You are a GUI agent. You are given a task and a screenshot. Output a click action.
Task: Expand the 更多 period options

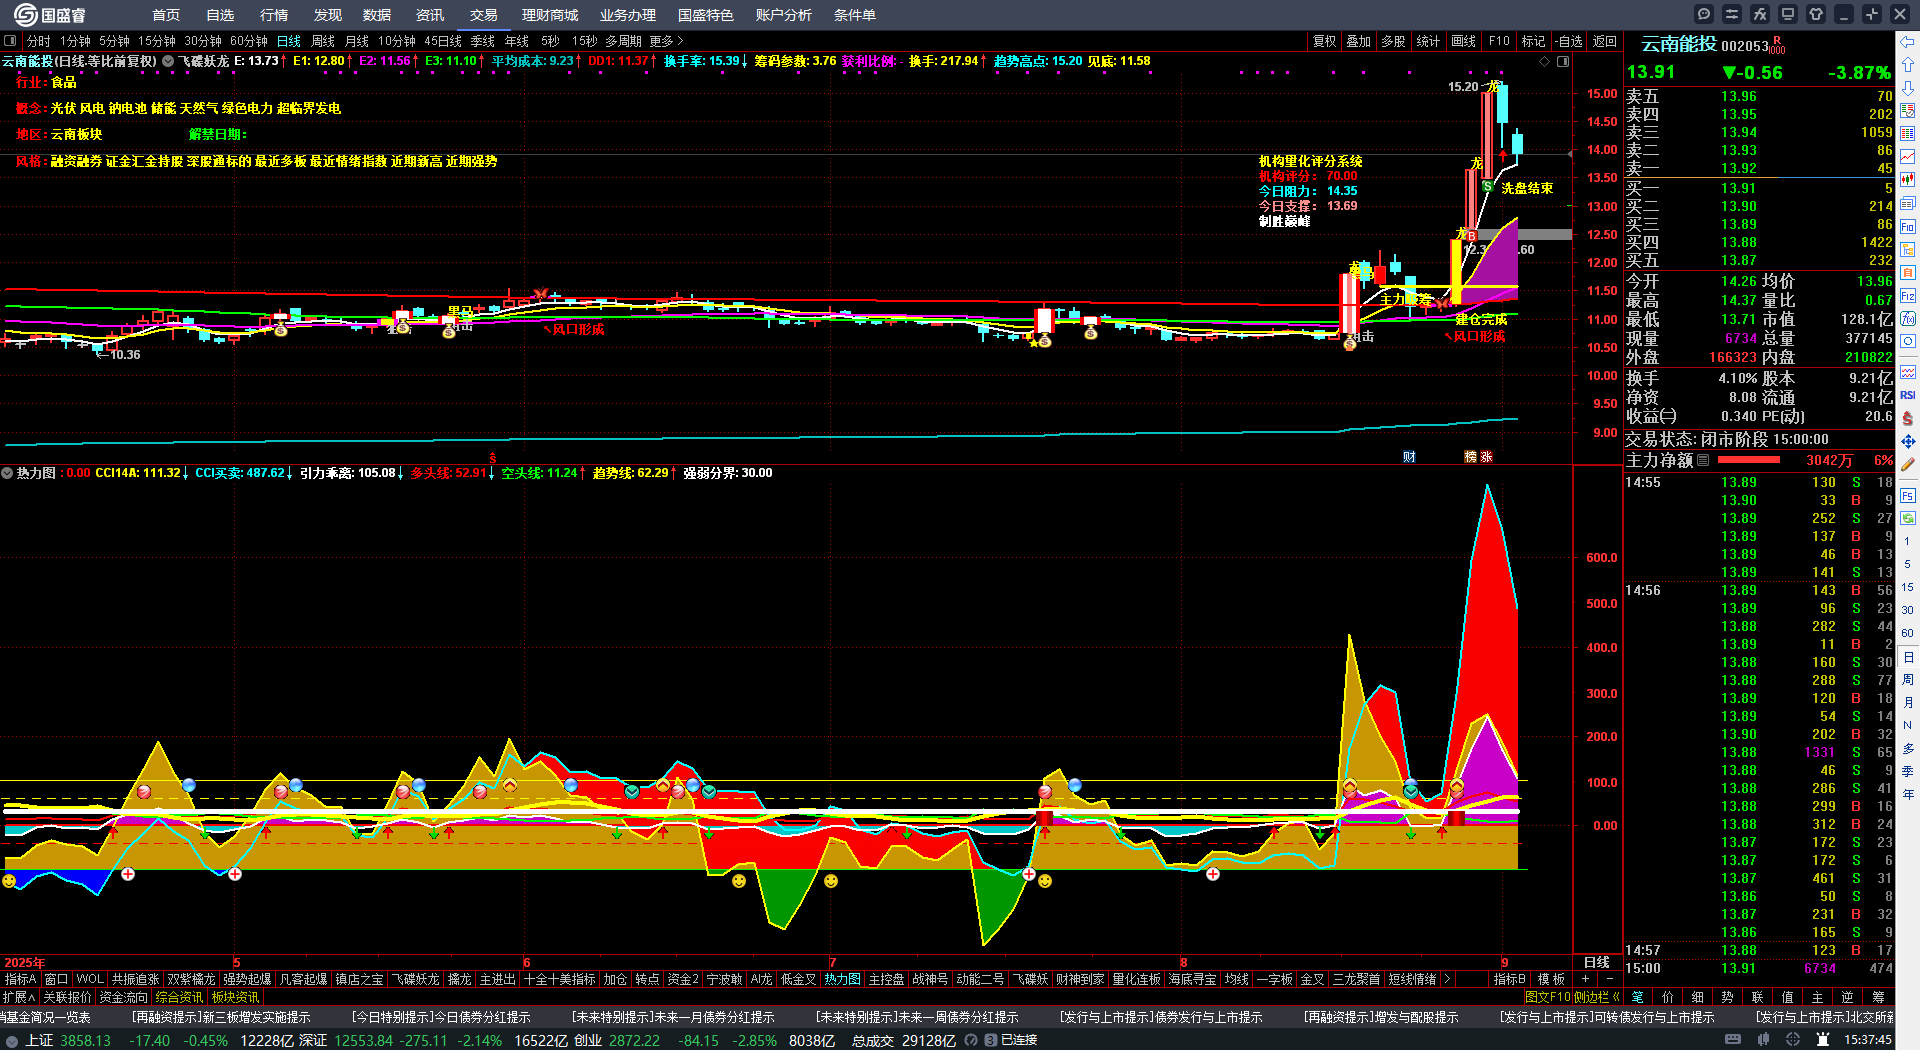[x=666, y=41]
